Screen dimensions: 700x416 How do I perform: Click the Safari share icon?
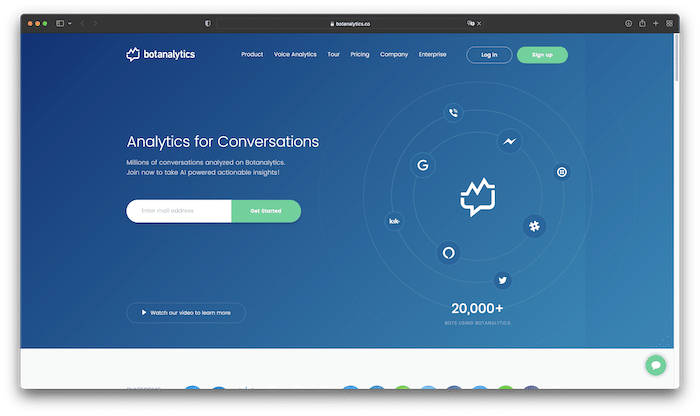click(x=642, y=23)
